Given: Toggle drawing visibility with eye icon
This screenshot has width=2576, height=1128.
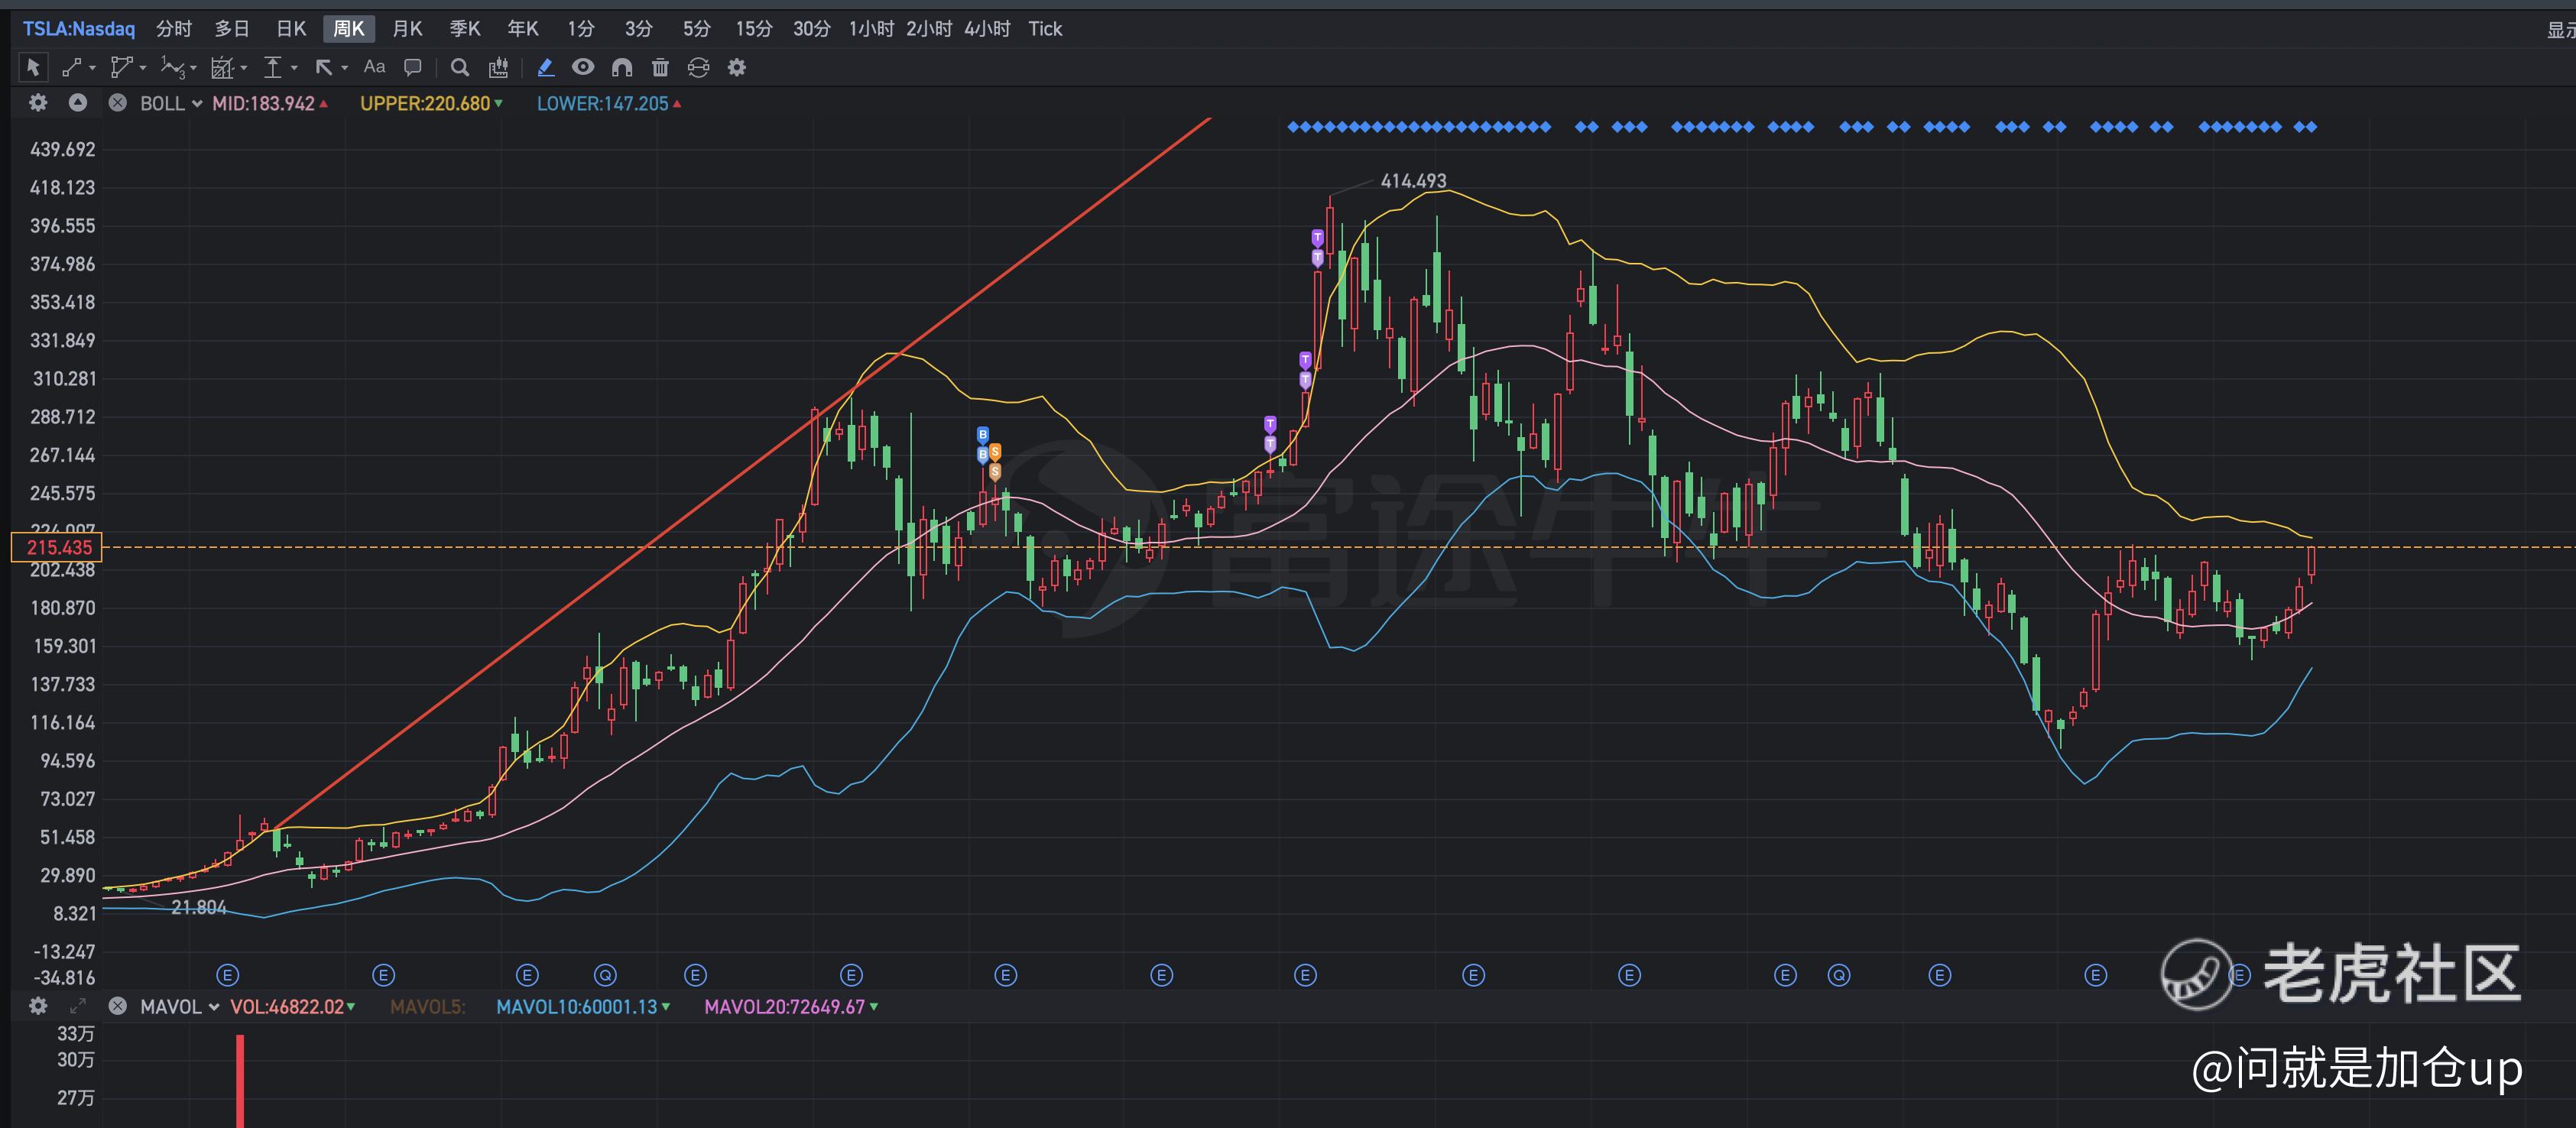Looking at the screenshot, I should 583,67.
